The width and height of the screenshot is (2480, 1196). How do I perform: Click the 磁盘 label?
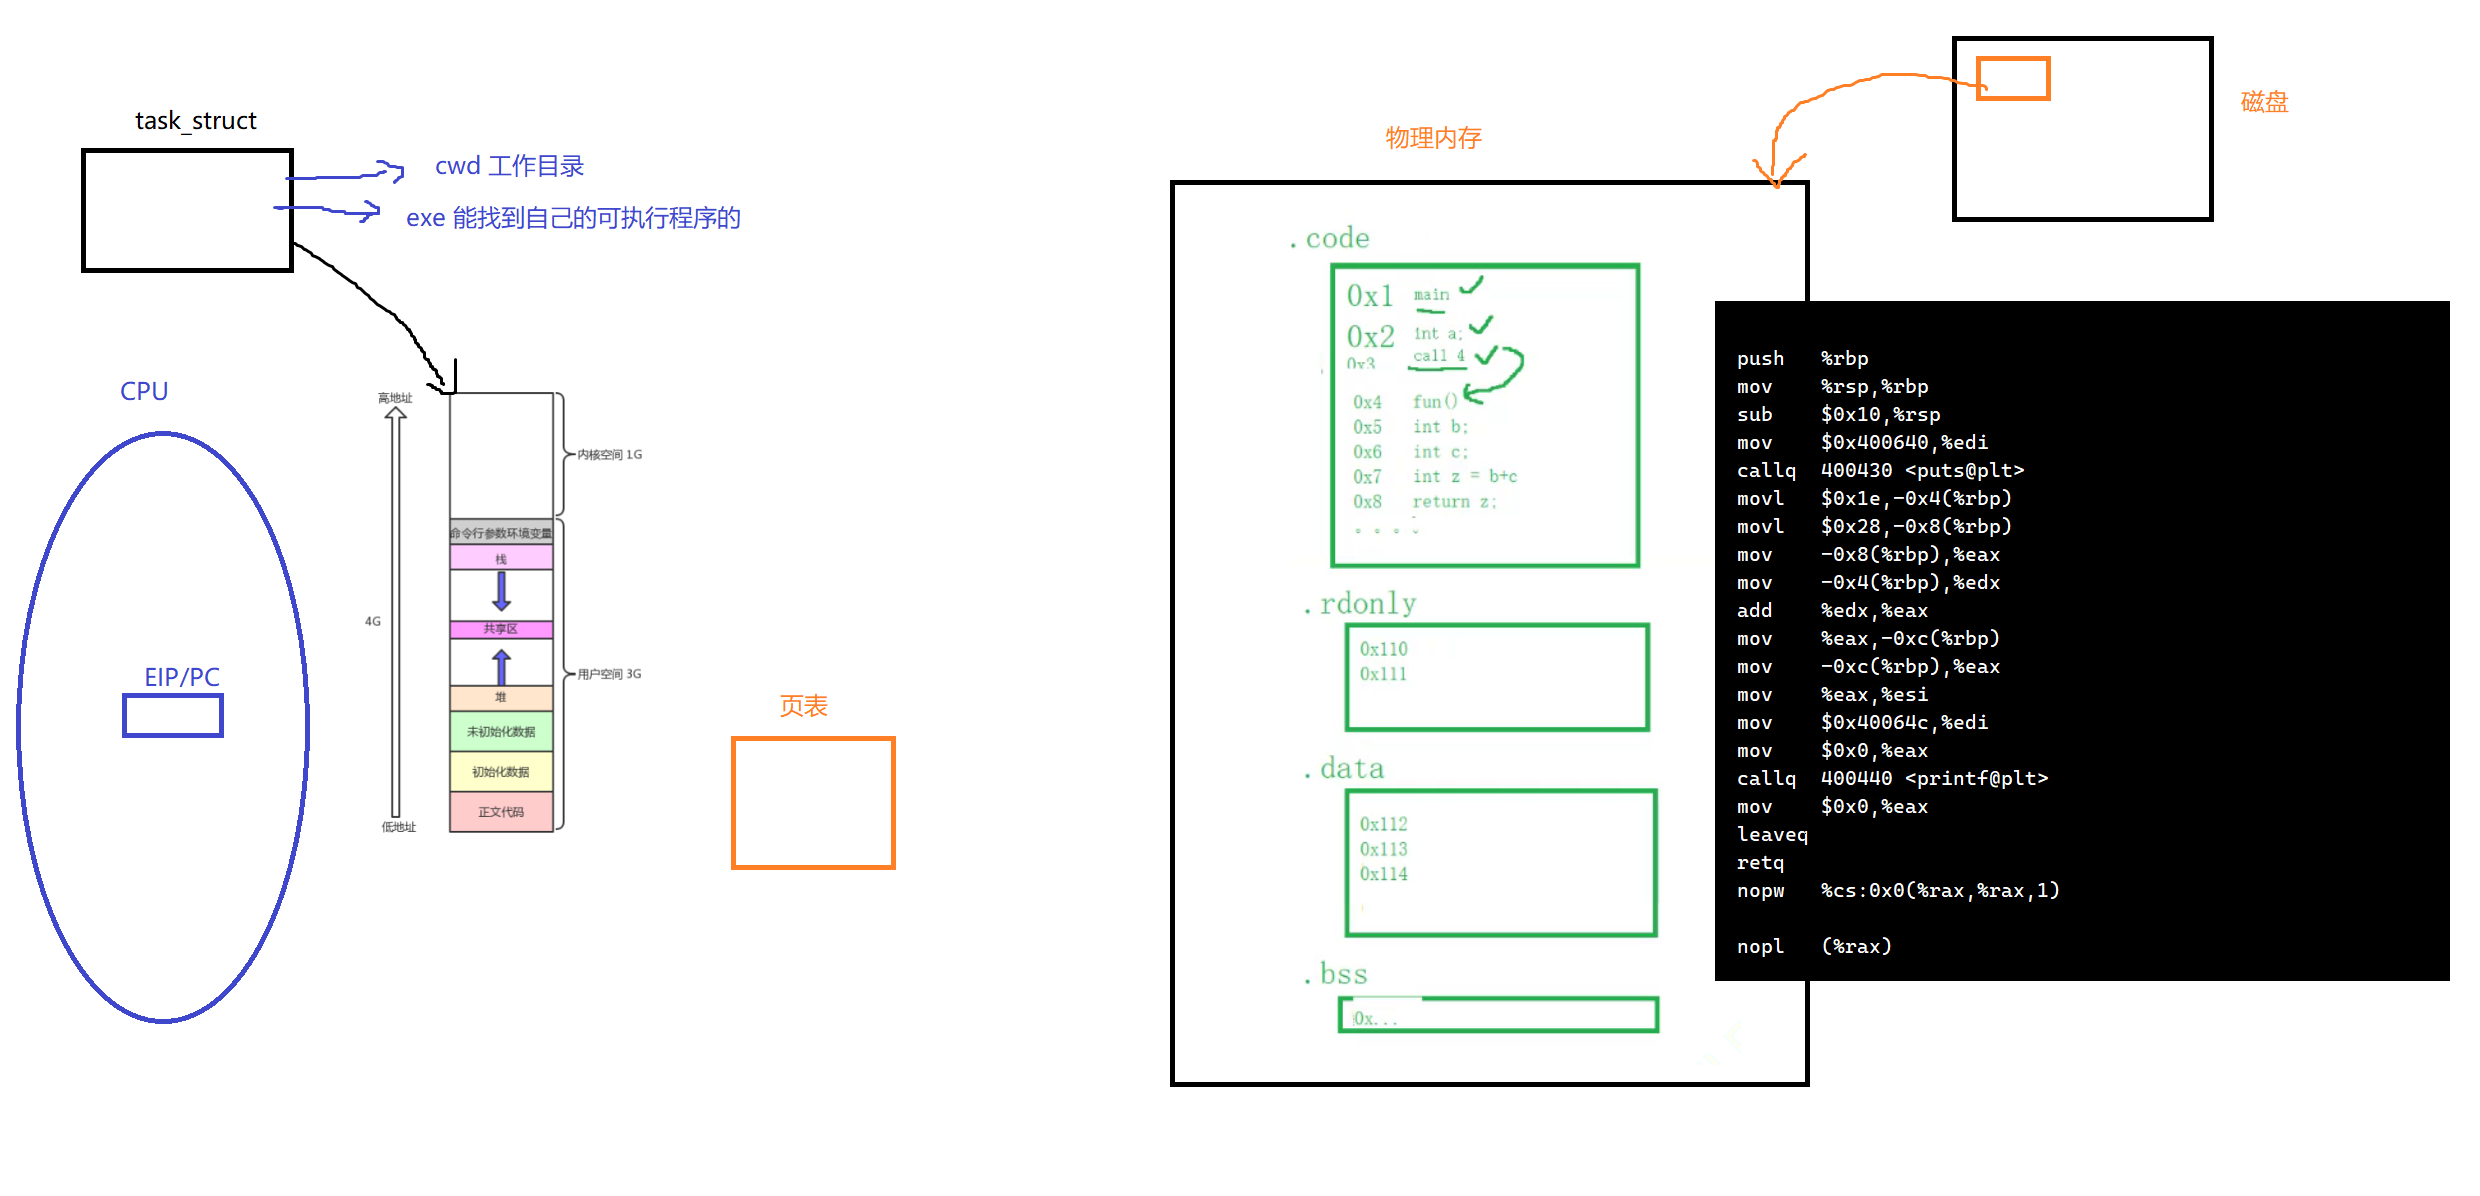pos(2264,102)
